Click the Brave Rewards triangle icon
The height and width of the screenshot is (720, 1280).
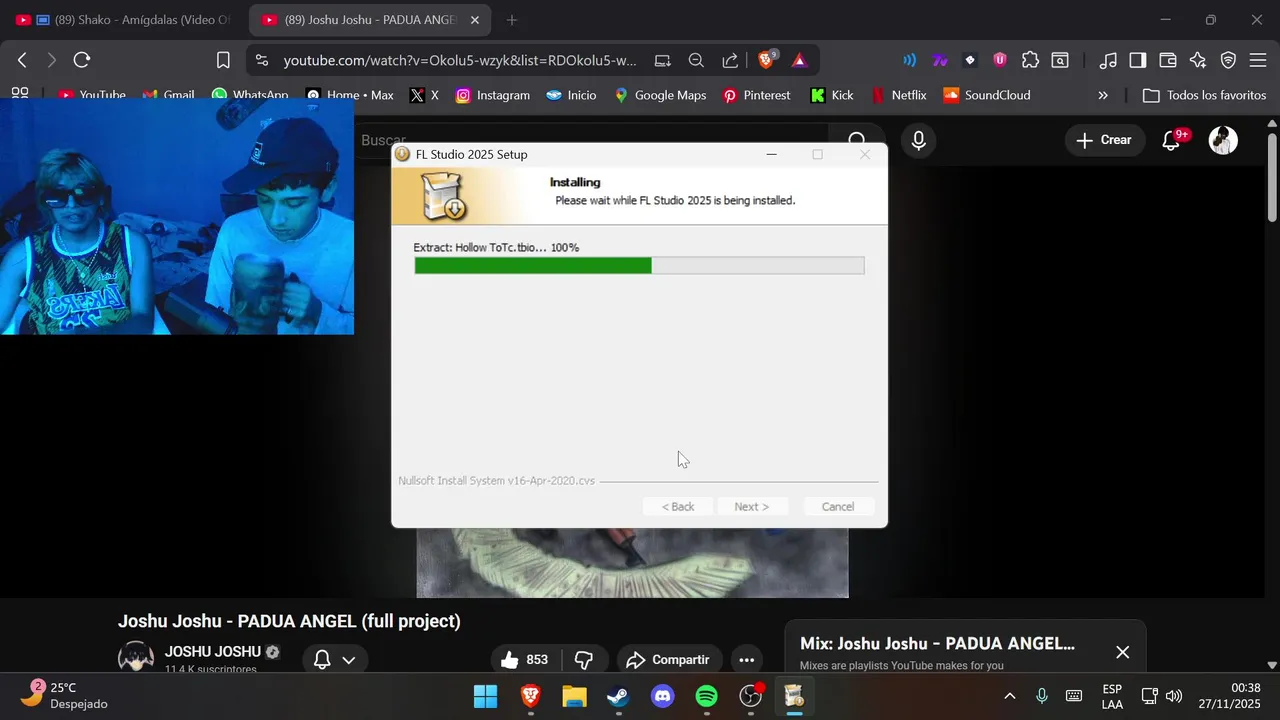(x=799, y=60)
